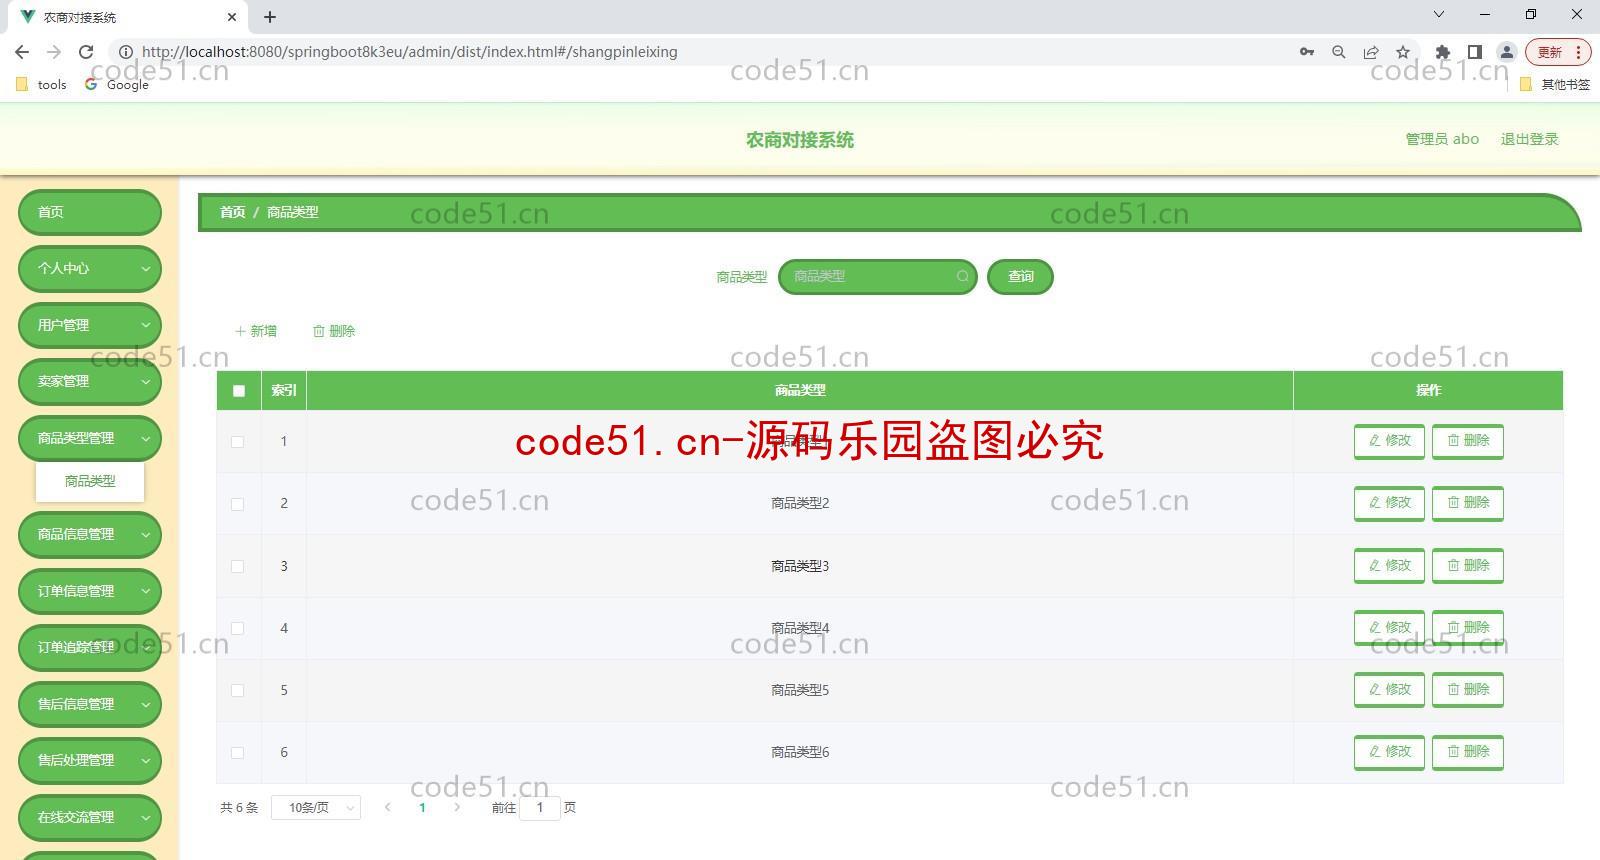
Task: Click 新增 to add a type
Action: coord(256,331)
